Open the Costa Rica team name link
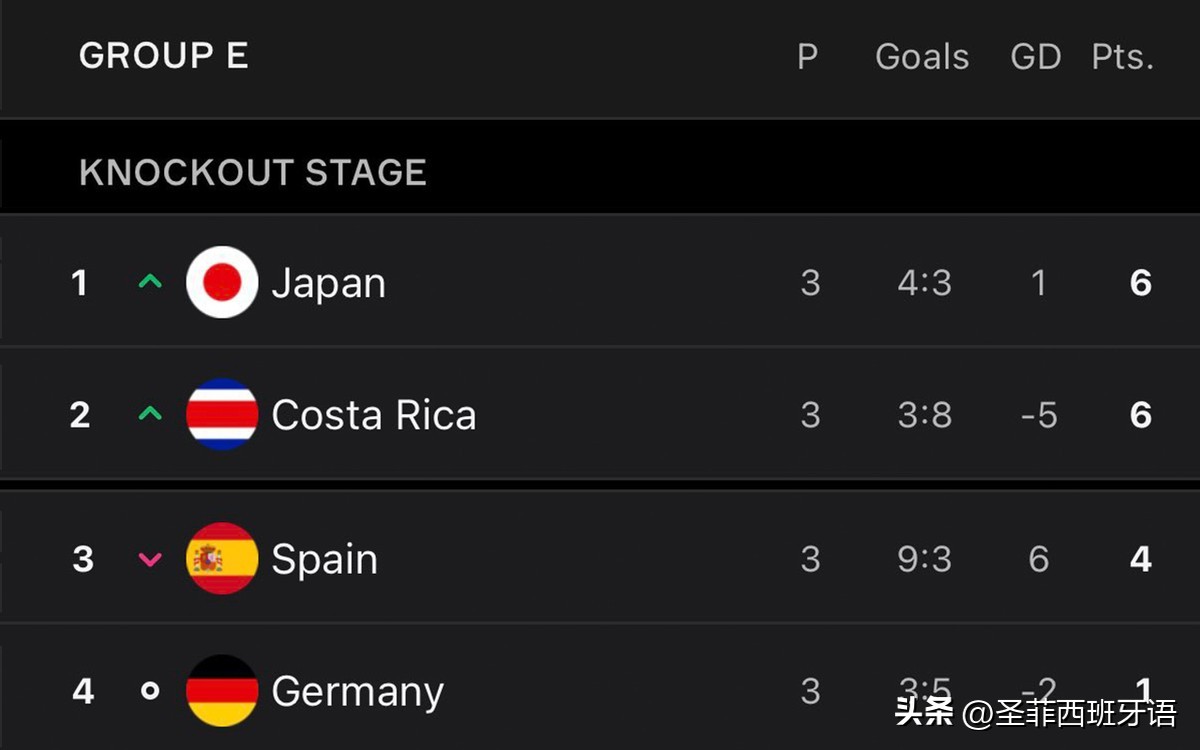The height and width of the screenshot is (750, 1200). click(x=374, y=415)
